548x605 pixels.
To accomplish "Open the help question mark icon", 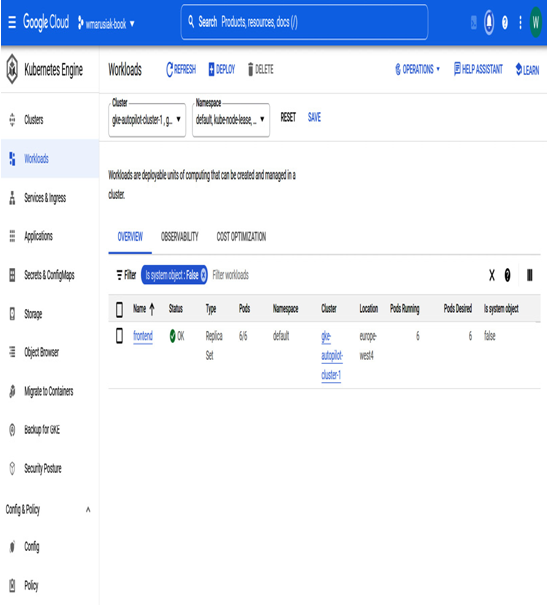I will click(x=505, y=23).
